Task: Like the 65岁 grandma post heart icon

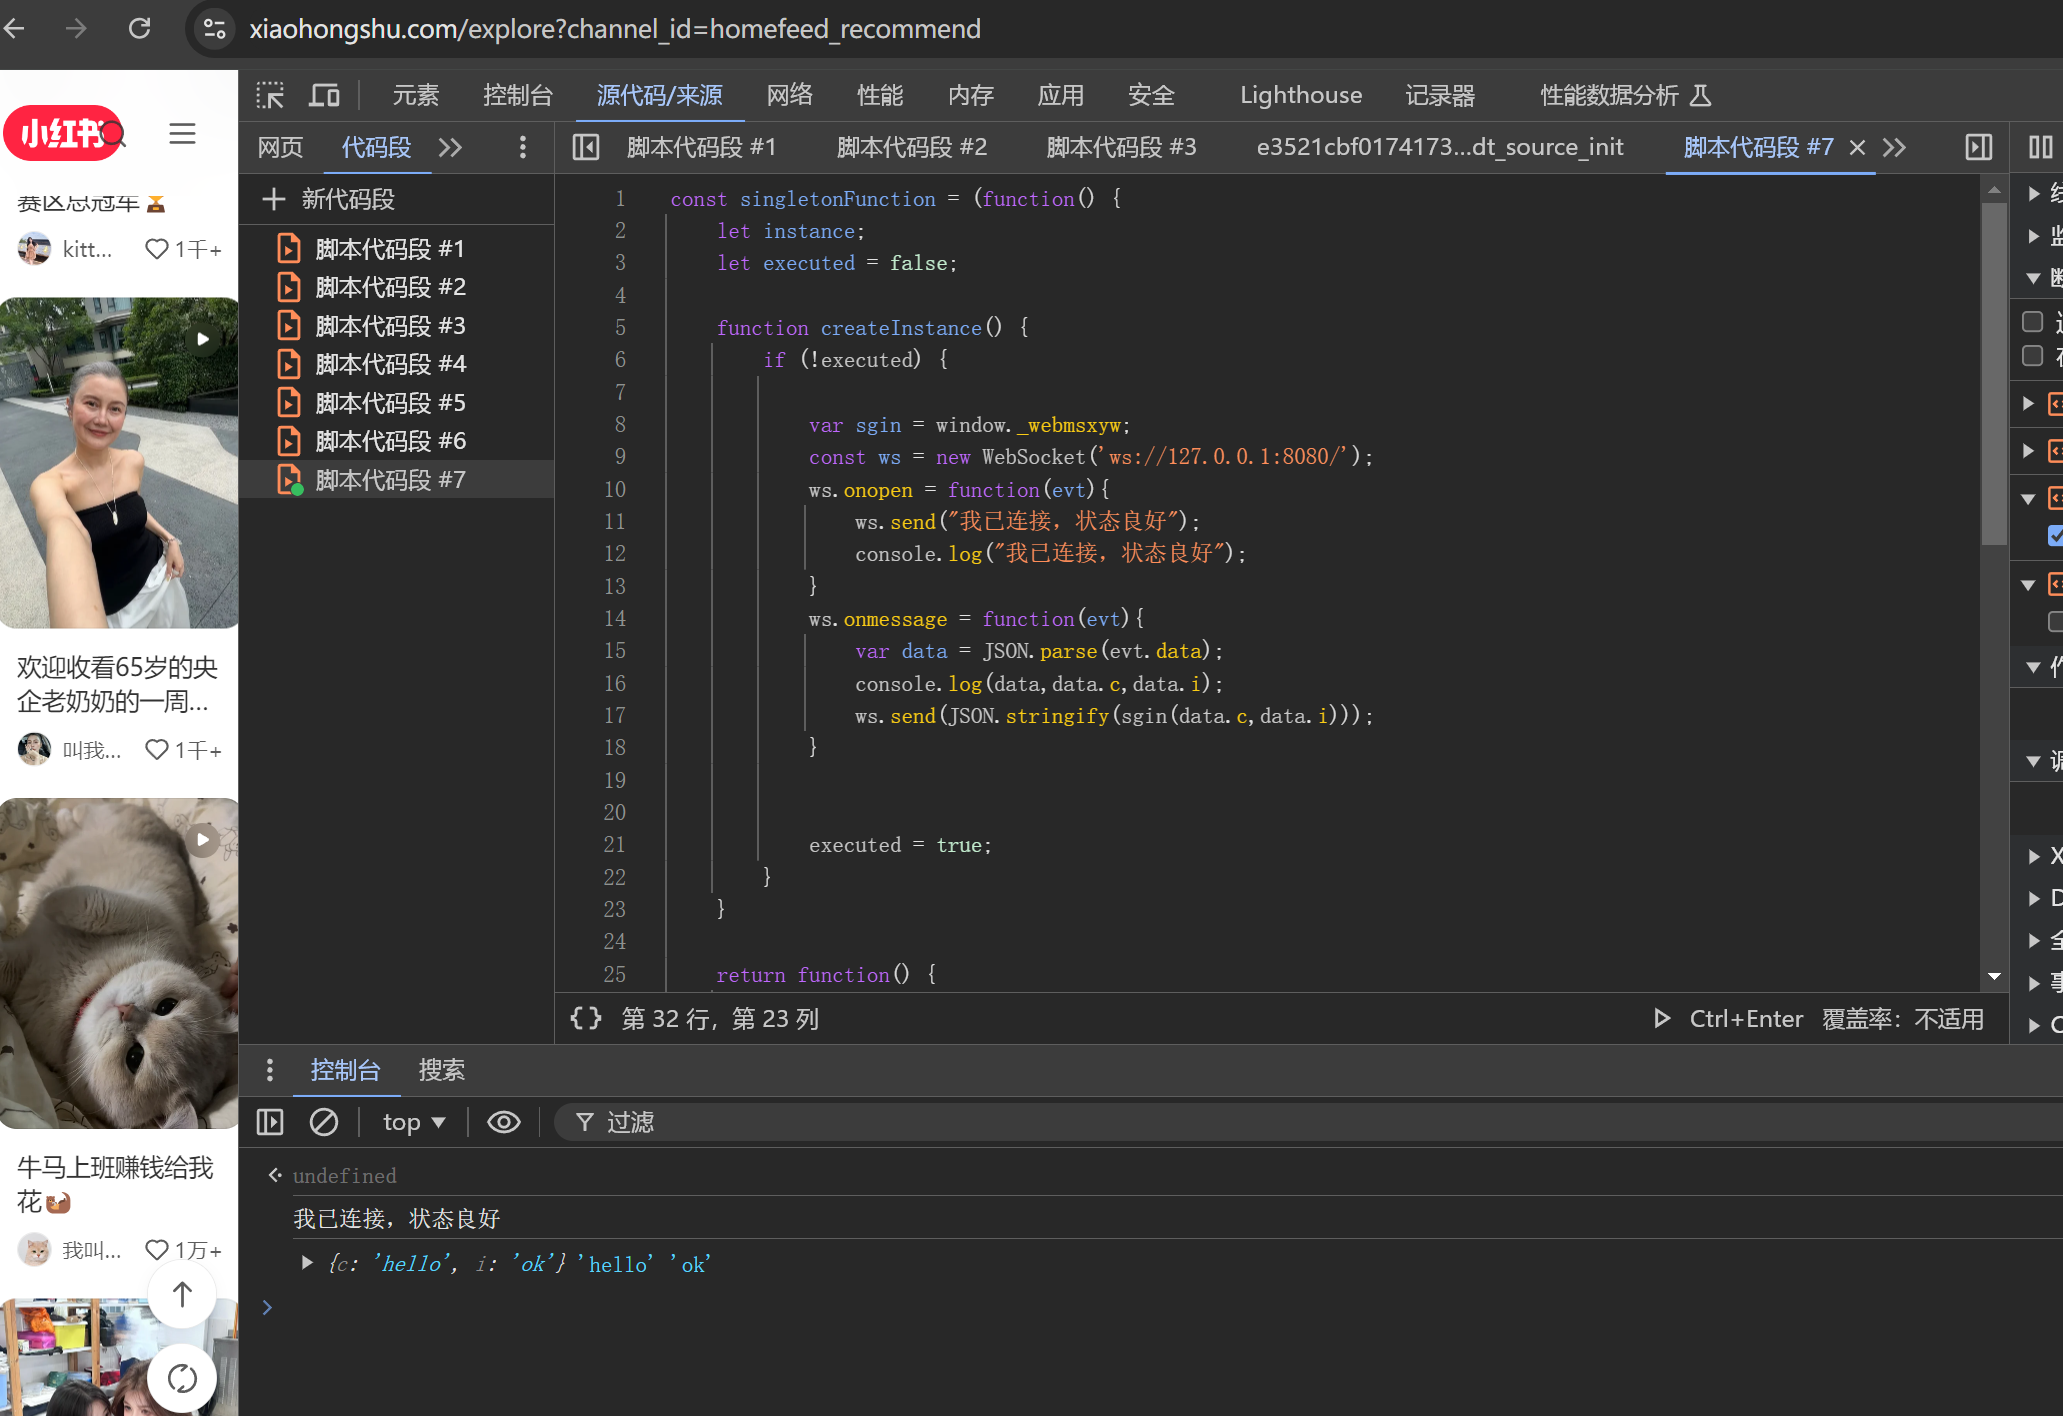Action: pyautogui.click(x=157, y=749)
